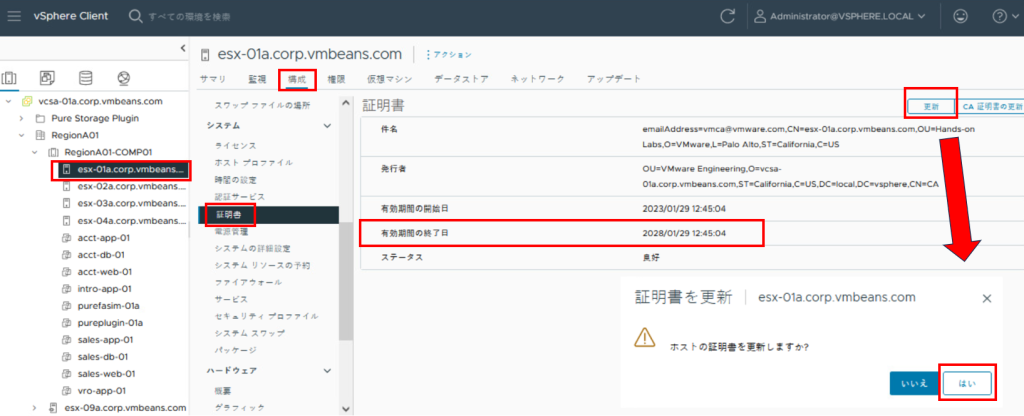1024x416 pixels.
Task: Click the CA 証明書の更新 button
Action: (993, 105)
